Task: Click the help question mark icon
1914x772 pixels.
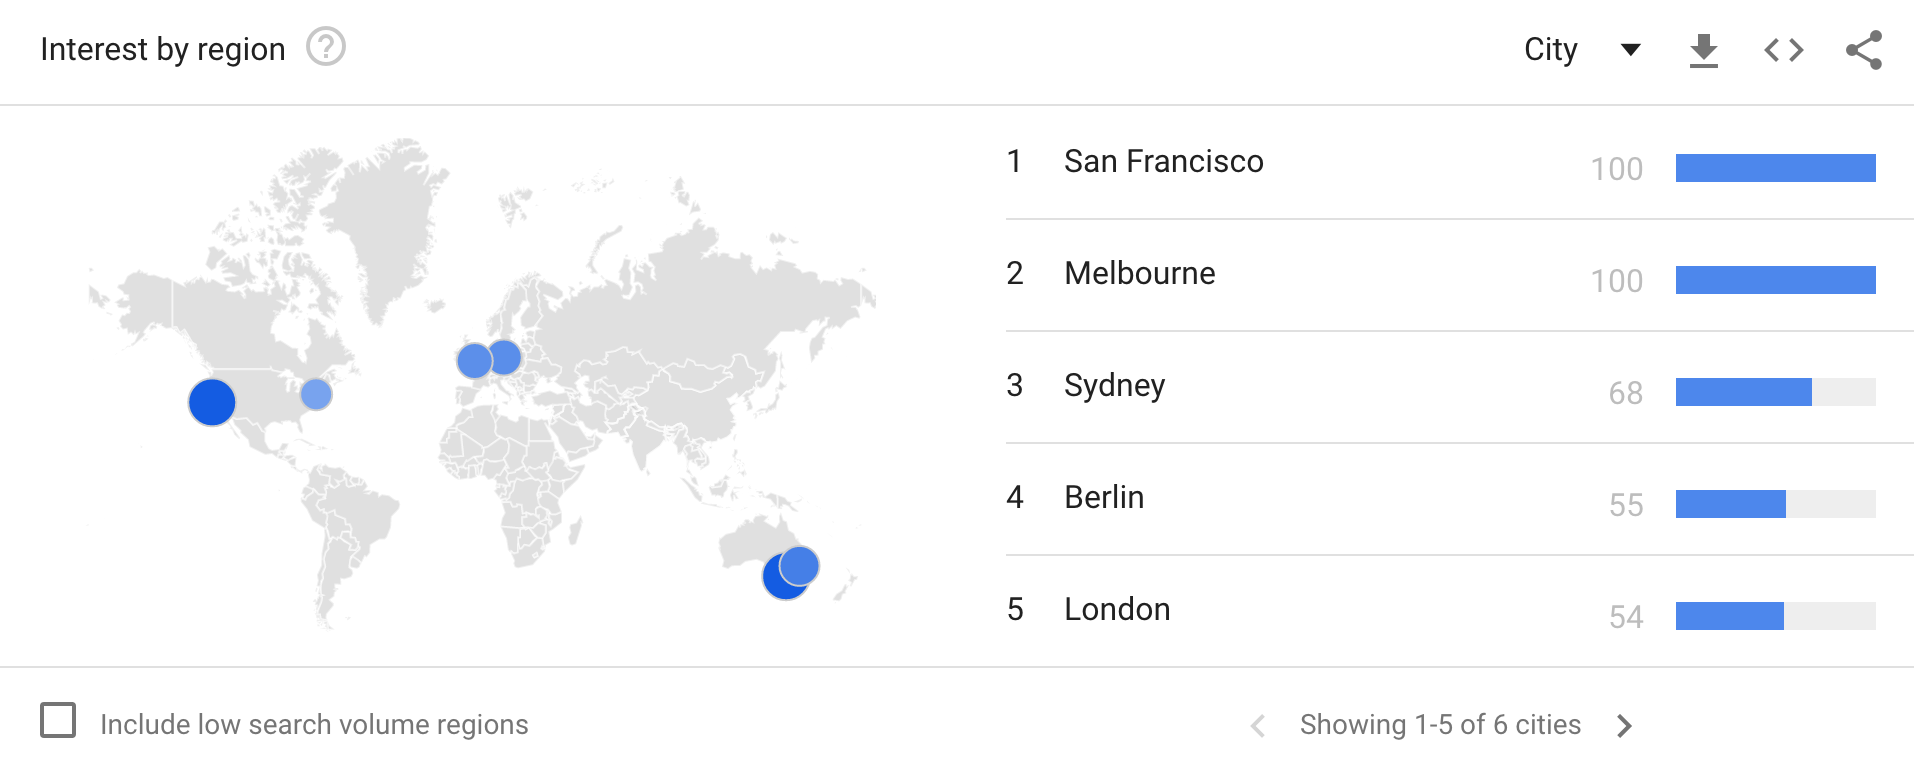Action: (x=325, y=47)
